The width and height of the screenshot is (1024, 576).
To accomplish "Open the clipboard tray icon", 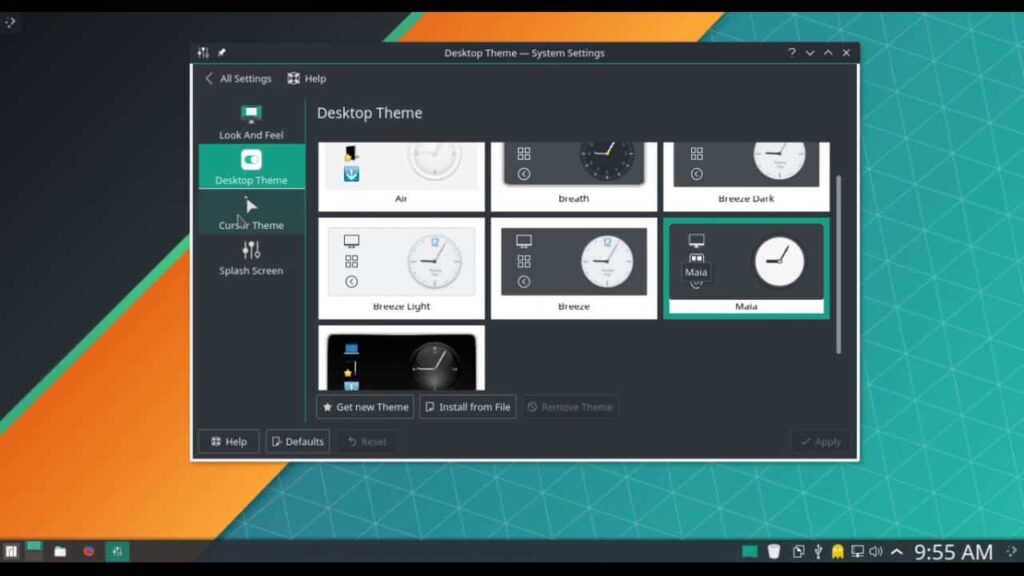I will point(798,552).
